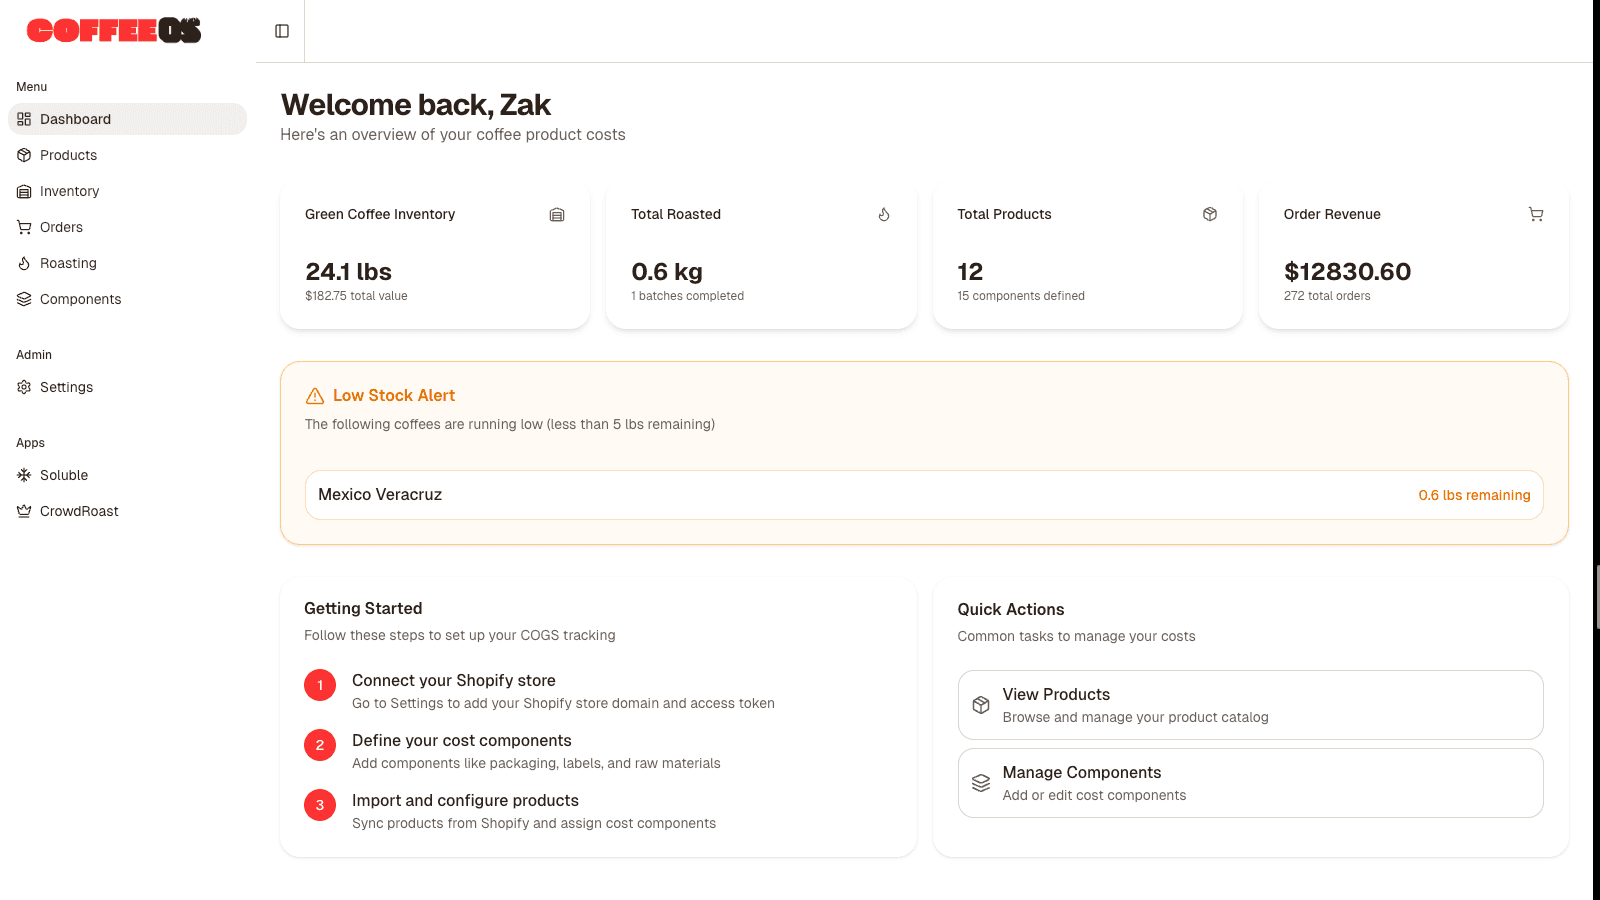Click the Roasting flame icon in sidebar
1600x900 pixels.
click(x=24, y=263)
